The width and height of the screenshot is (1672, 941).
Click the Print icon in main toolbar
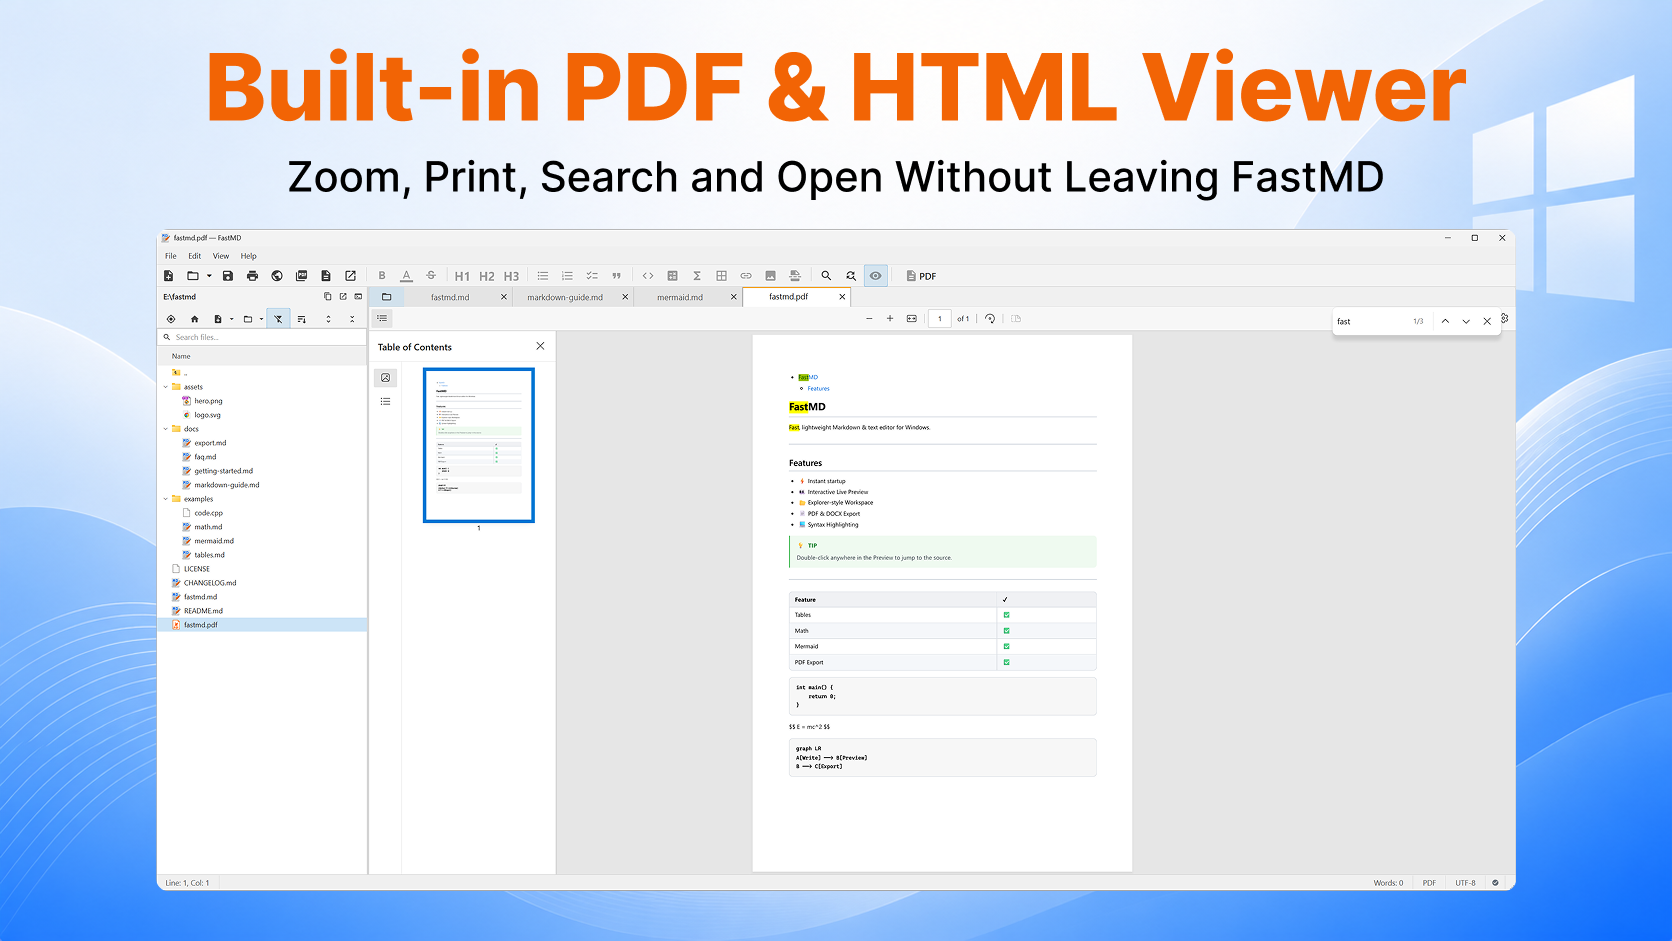click(252, 276)
